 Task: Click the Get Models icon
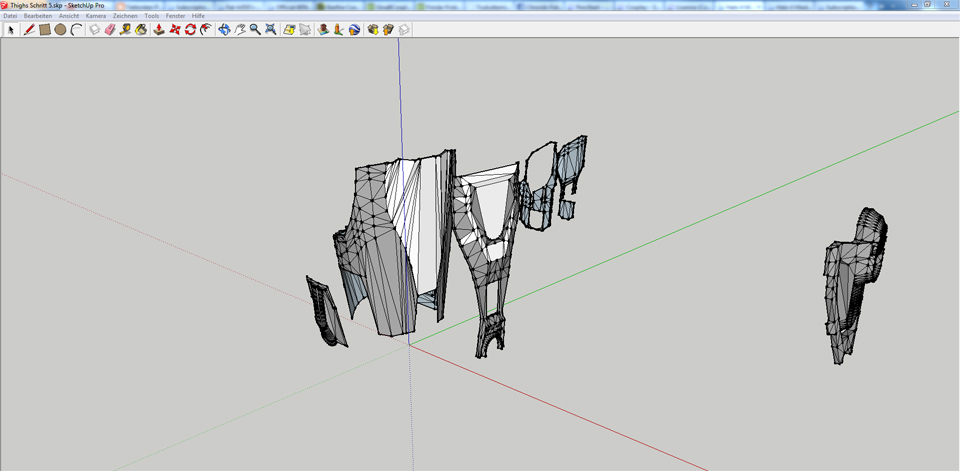[372, 29]
